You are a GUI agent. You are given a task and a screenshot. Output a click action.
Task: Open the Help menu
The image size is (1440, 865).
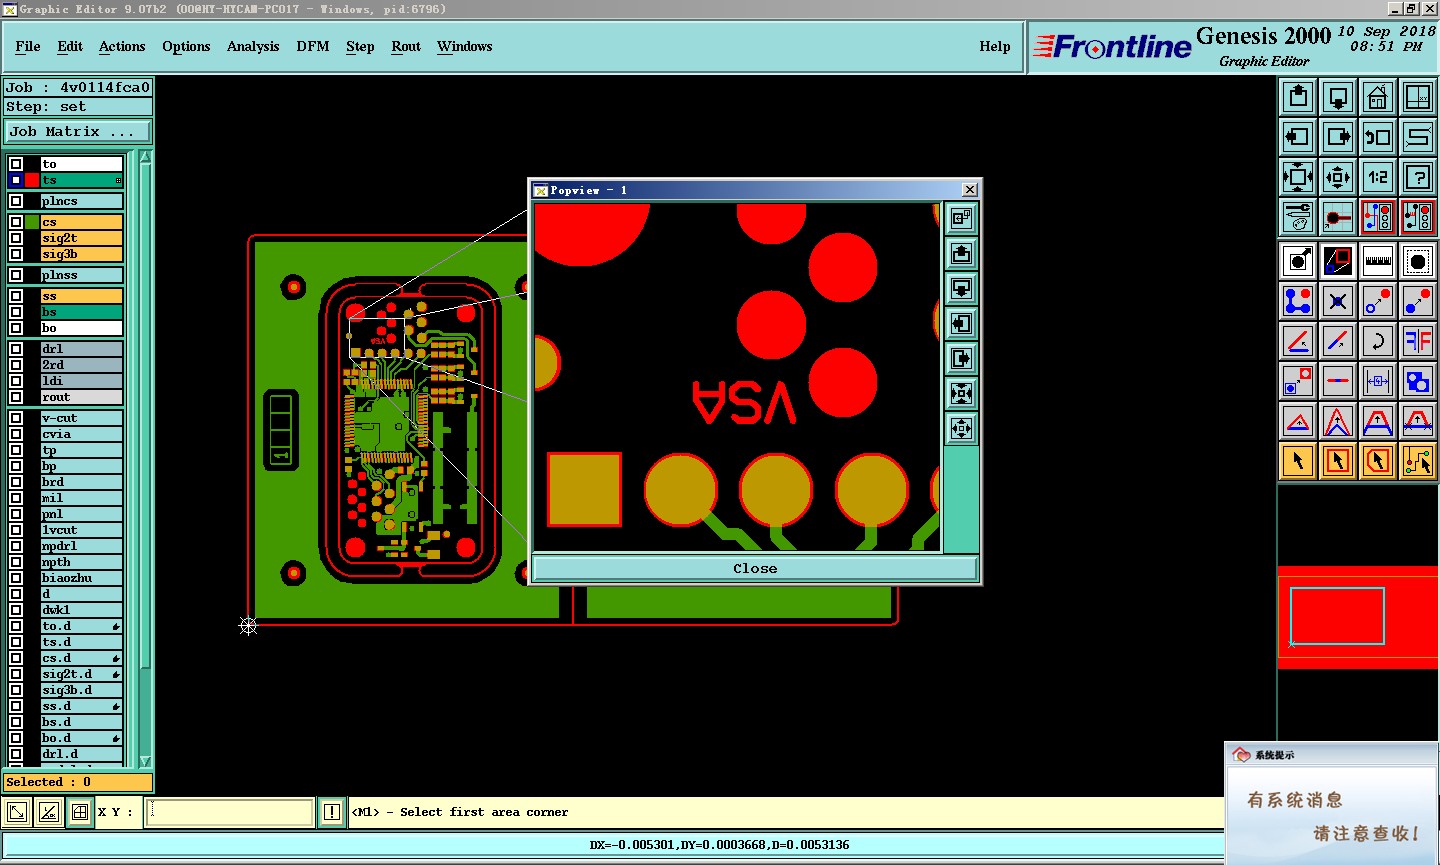[x=995, y=46]
